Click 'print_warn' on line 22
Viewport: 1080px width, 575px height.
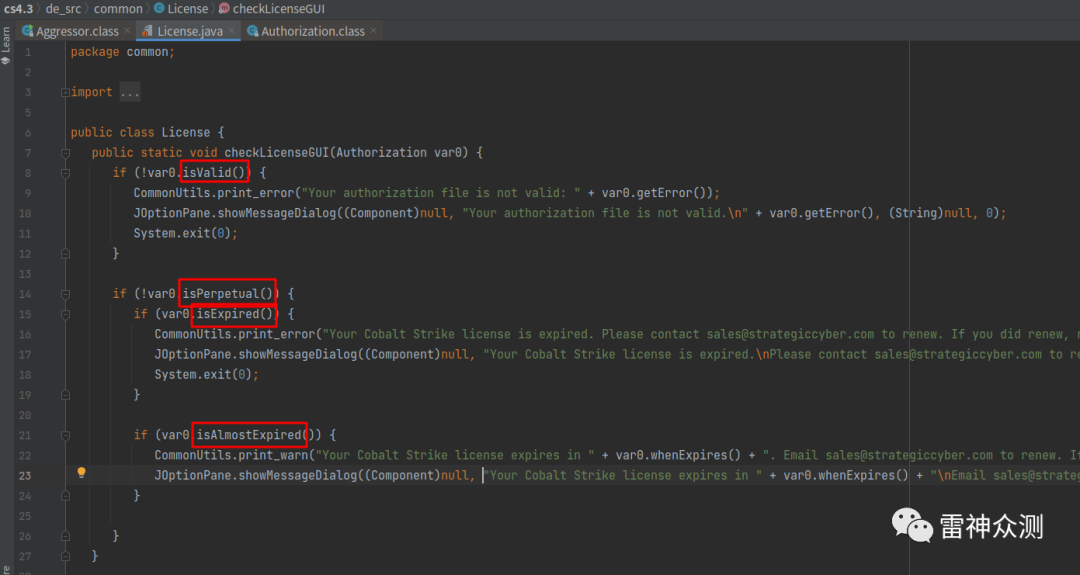click(x=273, y=455)
